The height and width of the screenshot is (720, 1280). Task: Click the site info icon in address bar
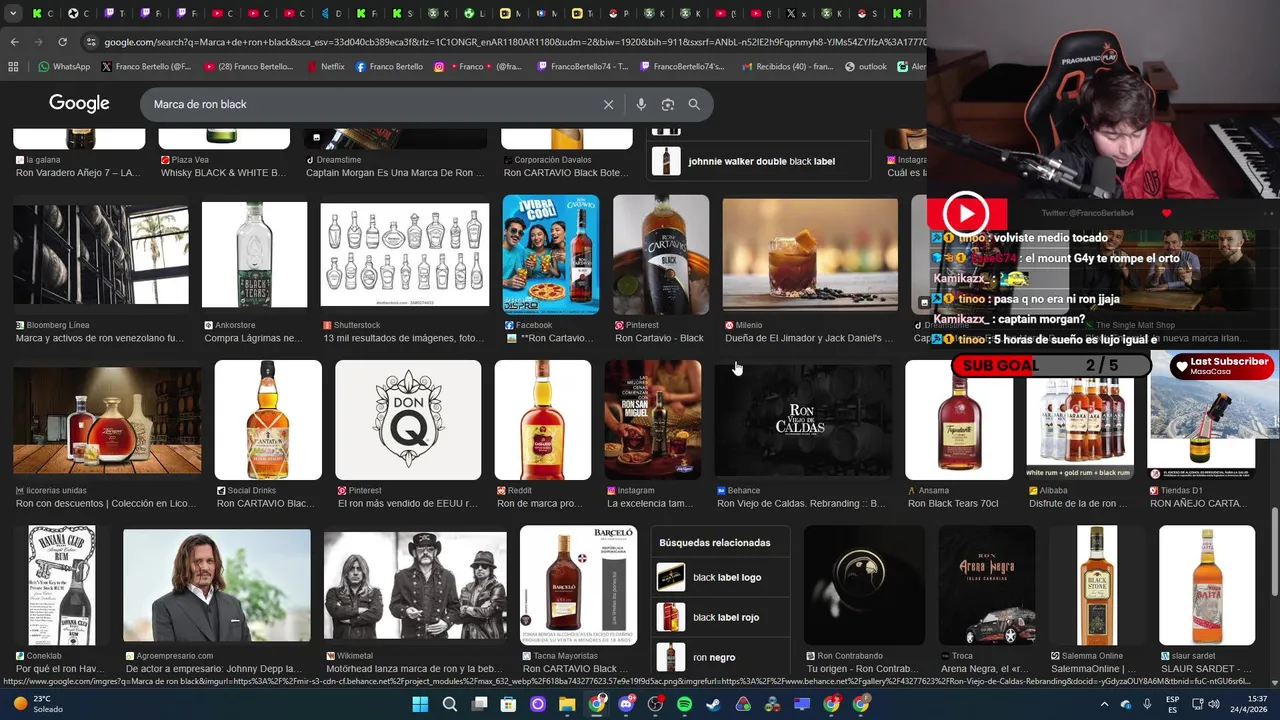coord(91,42)
